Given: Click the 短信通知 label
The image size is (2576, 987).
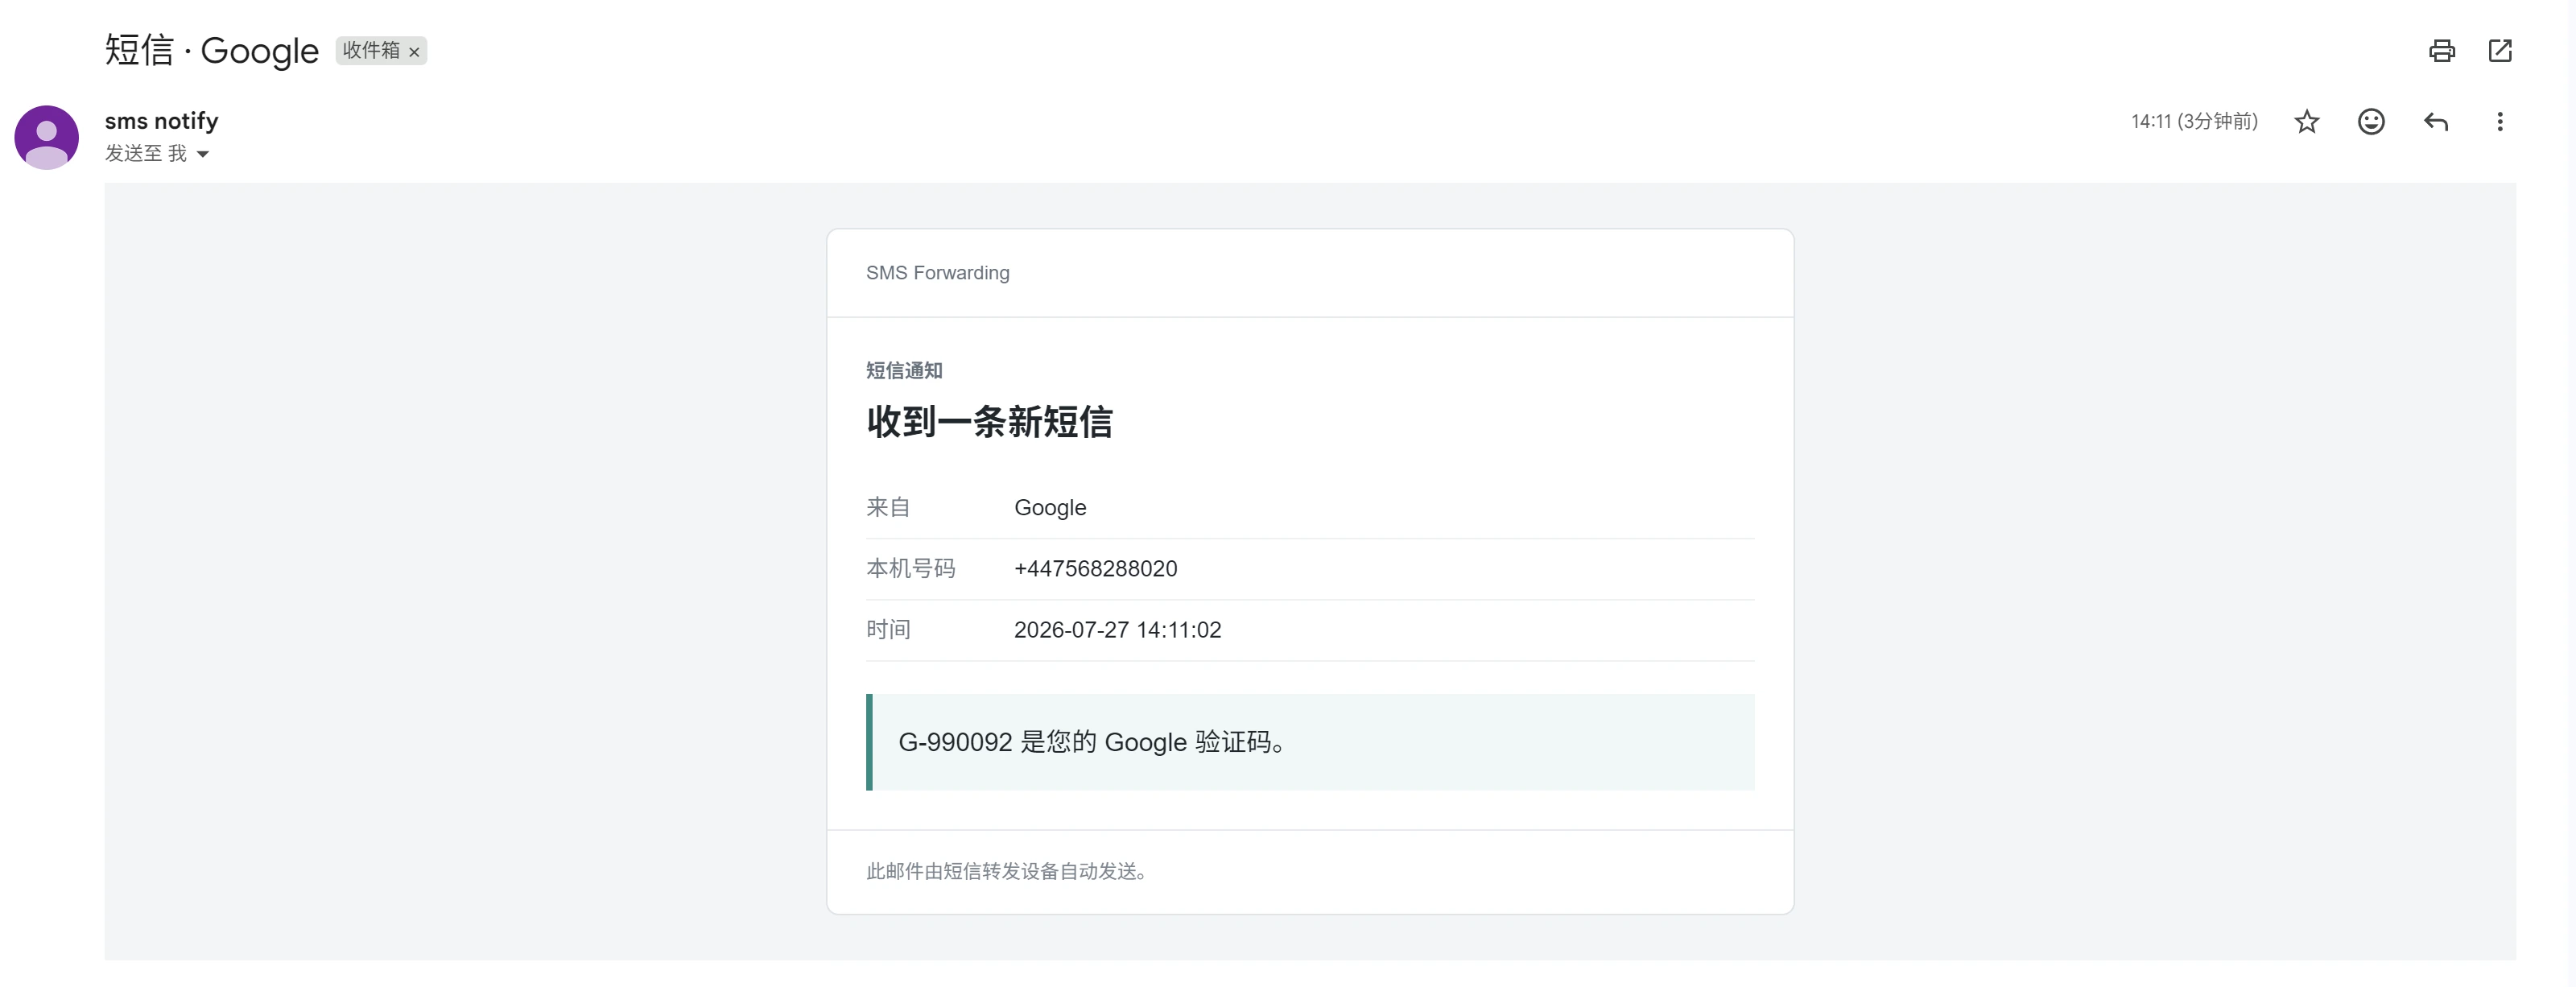Looking at the screenshot, I should coord(904,371).
